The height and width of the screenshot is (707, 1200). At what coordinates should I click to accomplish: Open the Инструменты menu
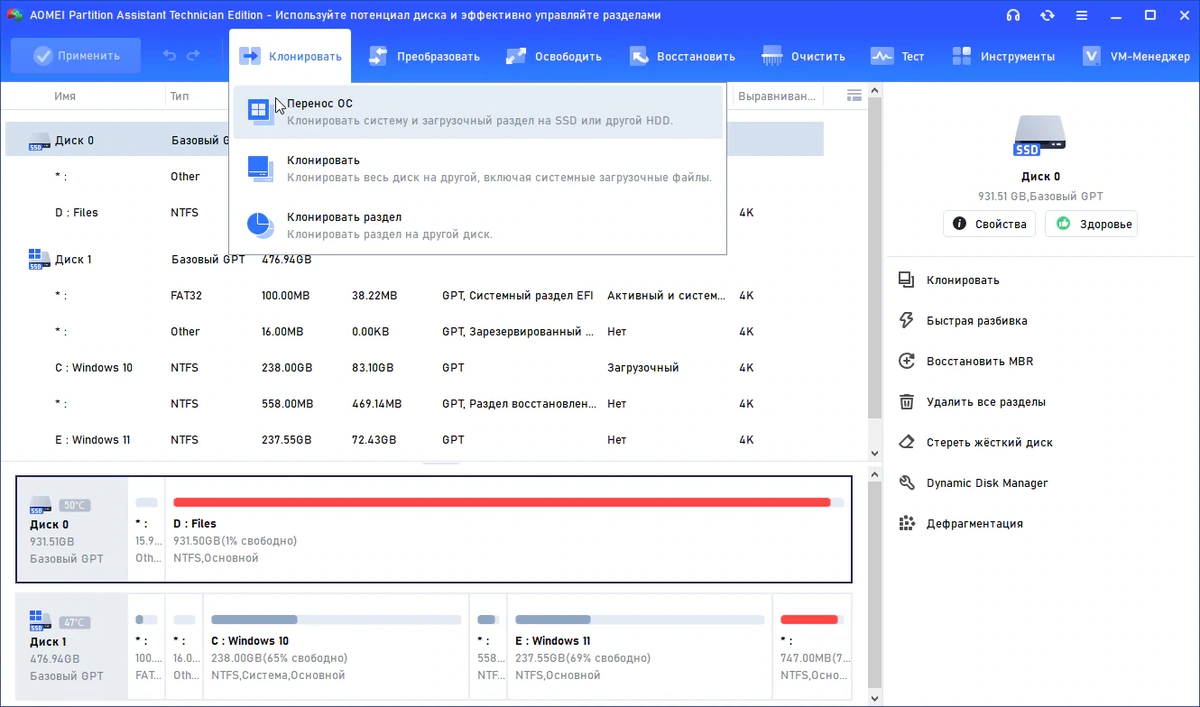pos(1003,56)
